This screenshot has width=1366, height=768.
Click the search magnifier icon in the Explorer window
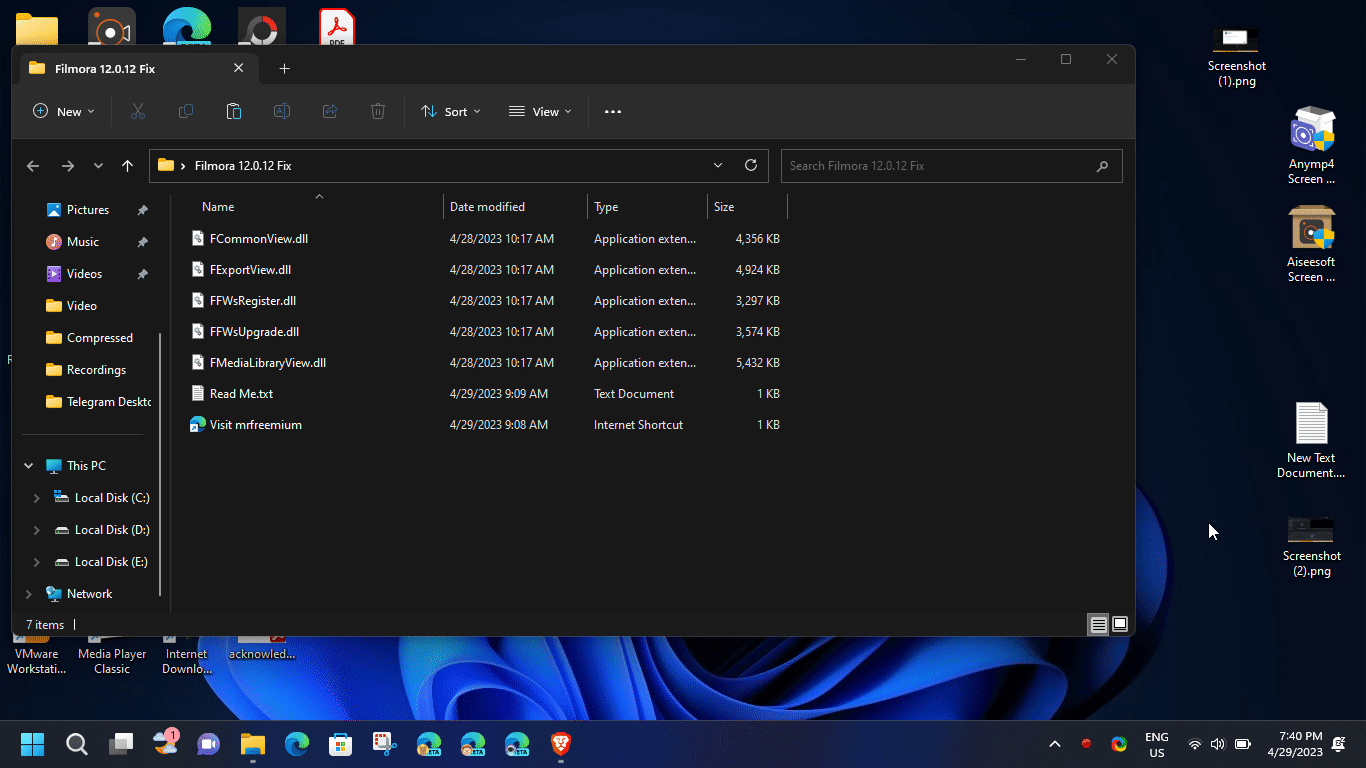pyautogui.click(x=1102, y=166)
